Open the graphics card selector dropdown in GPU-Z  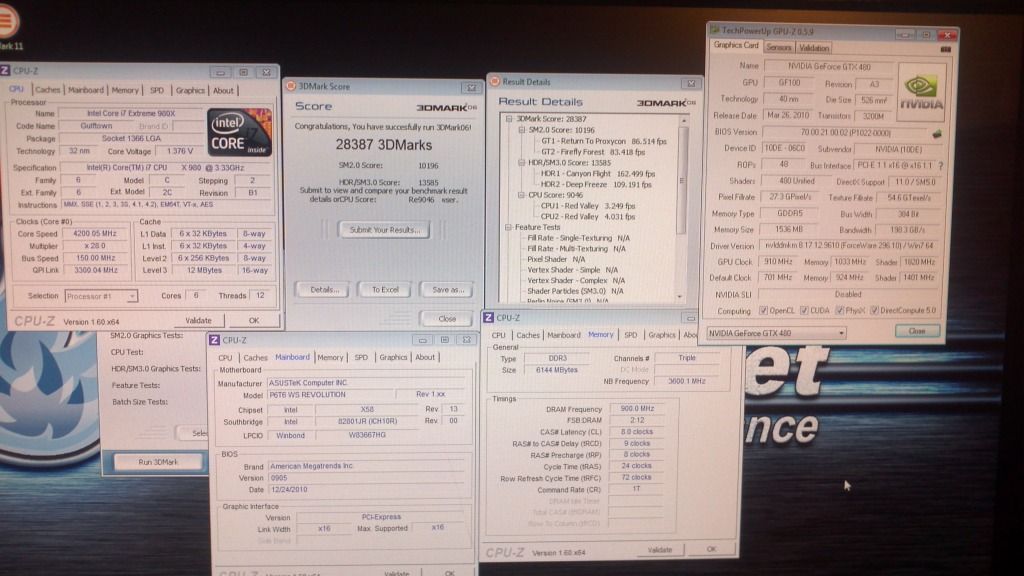tap(841, 333)
